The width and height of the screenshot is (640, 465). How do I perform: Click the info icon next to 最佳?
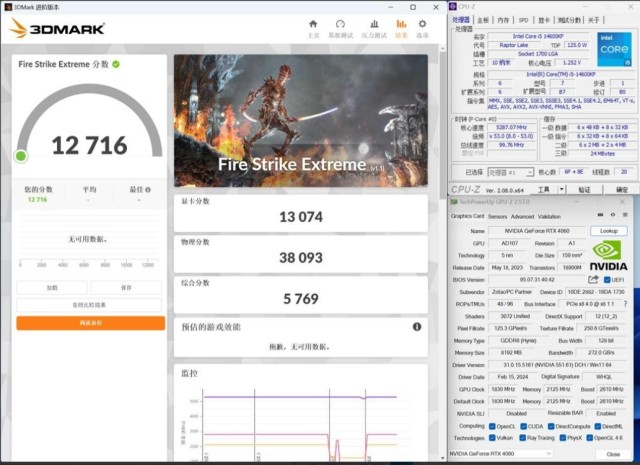(148, 190)
